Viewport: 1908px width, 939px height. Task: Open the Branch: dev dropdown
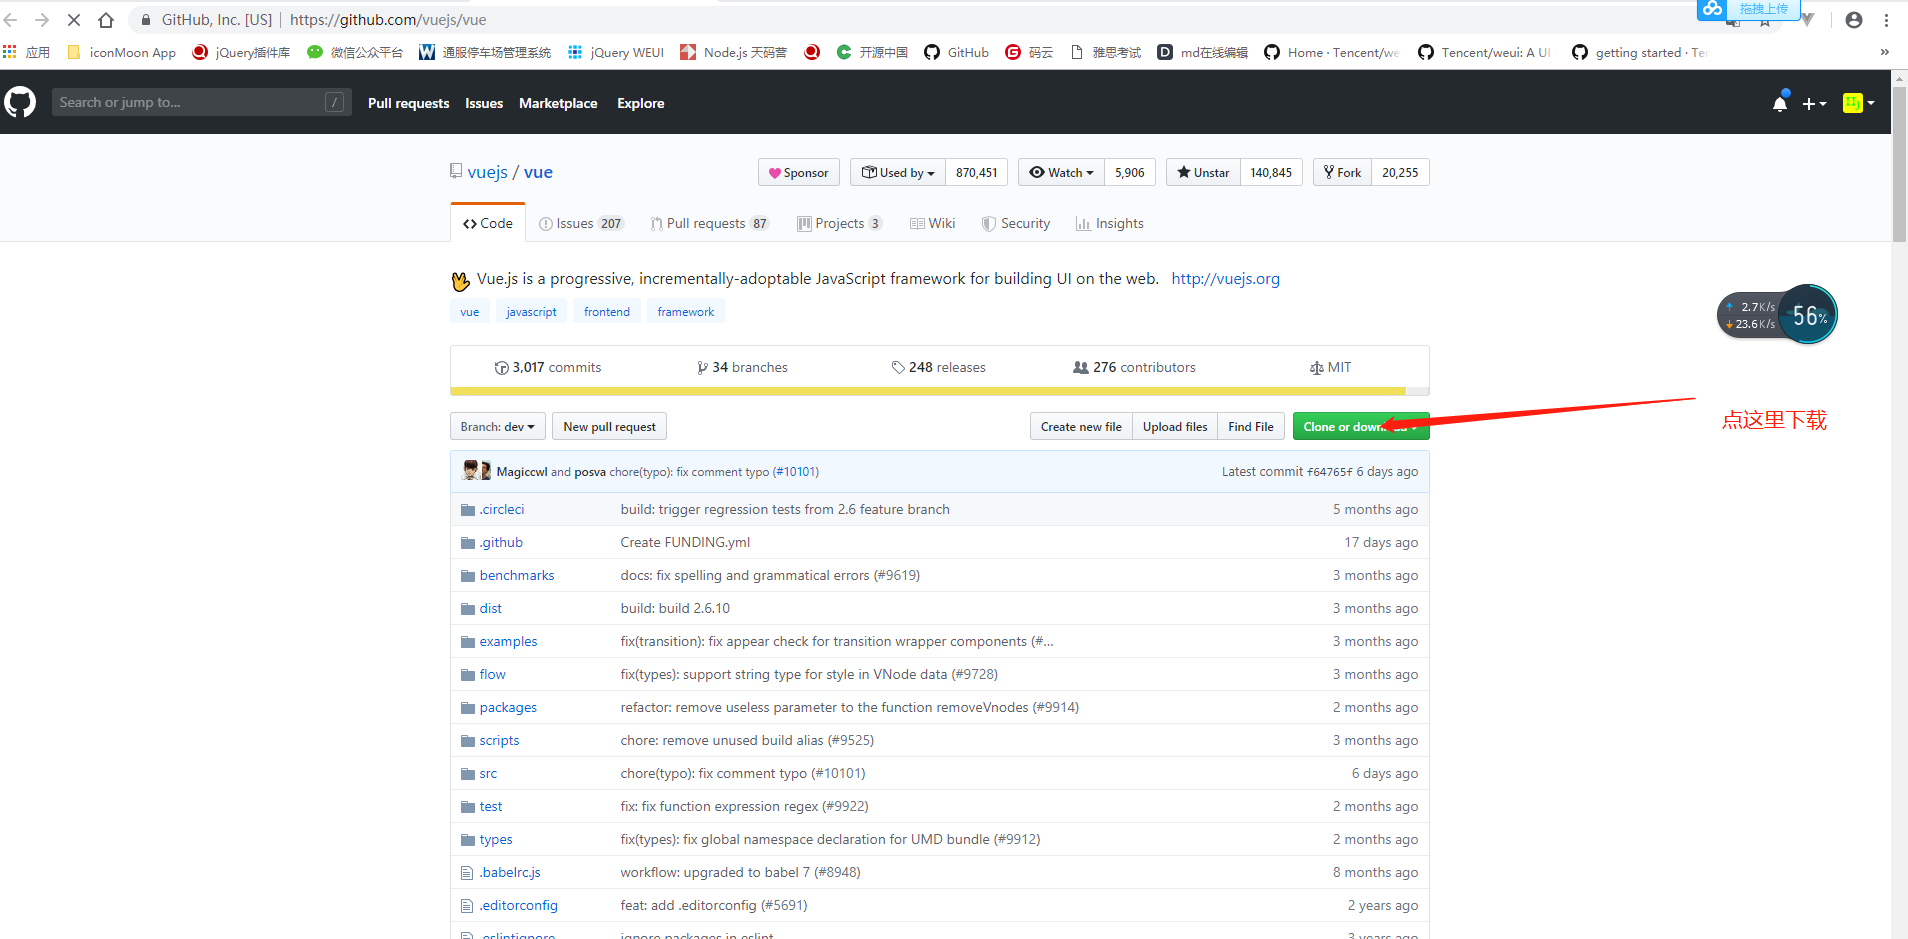(x=498, y=426)
